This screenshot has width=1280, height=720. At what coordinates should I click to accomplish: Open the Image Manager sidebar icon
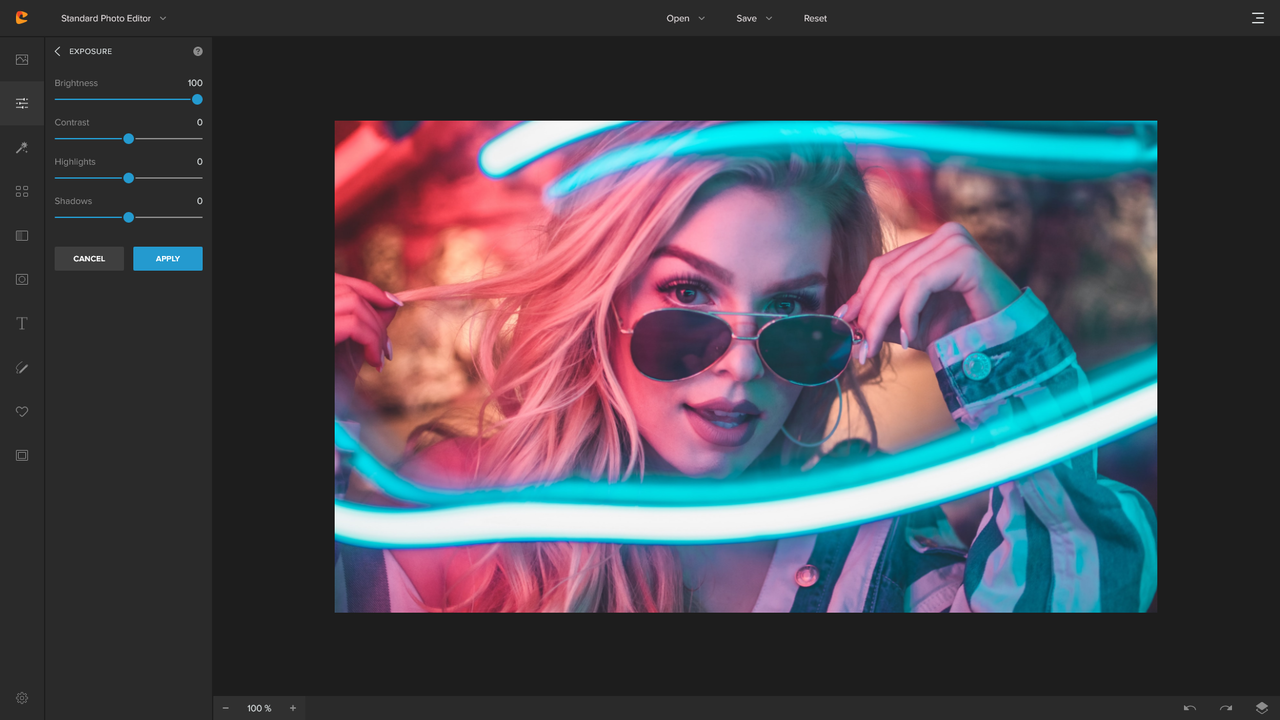(22, 60)
